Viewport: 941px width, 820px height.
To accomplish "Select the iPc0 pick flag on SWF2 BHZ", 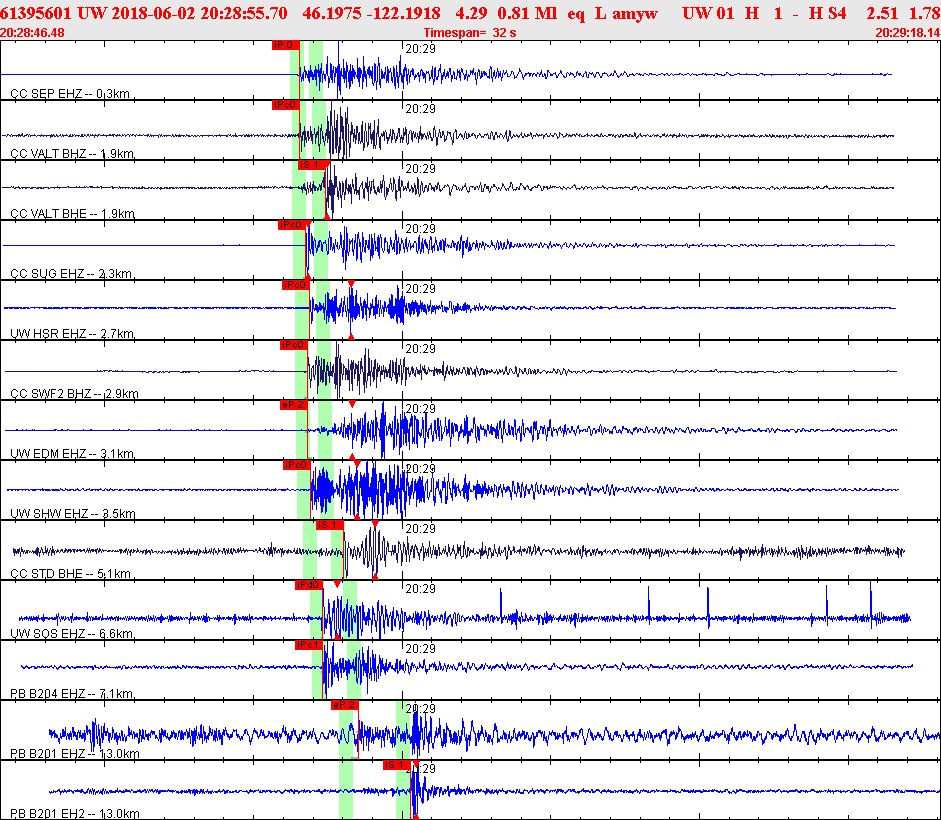I will click(294, 345).
